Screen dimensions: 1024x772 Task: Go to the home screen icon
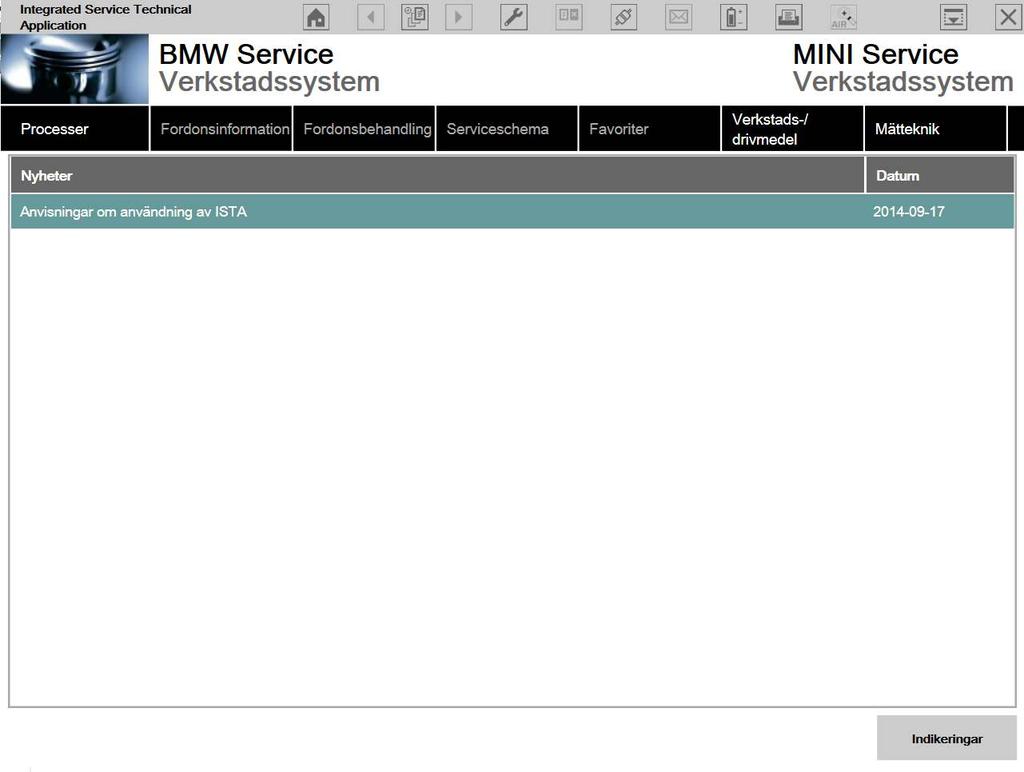316,17
